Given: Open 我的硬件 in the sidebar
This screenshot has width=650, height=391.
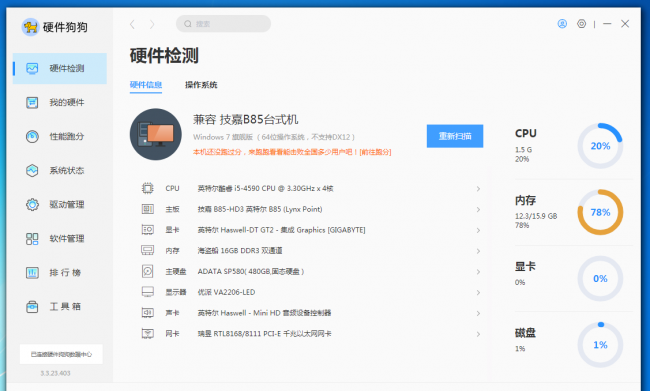Looking at the screenshot, I should 60,102.
